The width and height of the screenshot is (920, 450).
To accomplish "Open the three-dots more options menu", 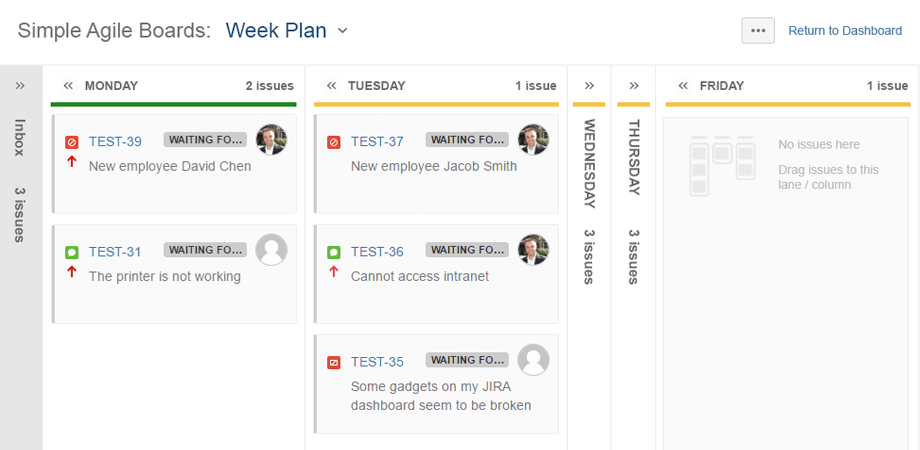I will point(758,31).
